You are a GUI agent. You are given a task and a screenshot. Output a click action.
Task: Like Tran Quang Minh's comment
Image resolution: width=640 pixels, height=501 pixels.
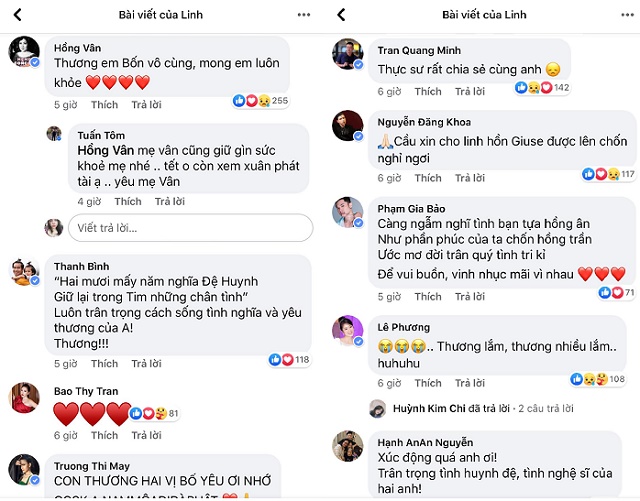(x=428, y=91)
